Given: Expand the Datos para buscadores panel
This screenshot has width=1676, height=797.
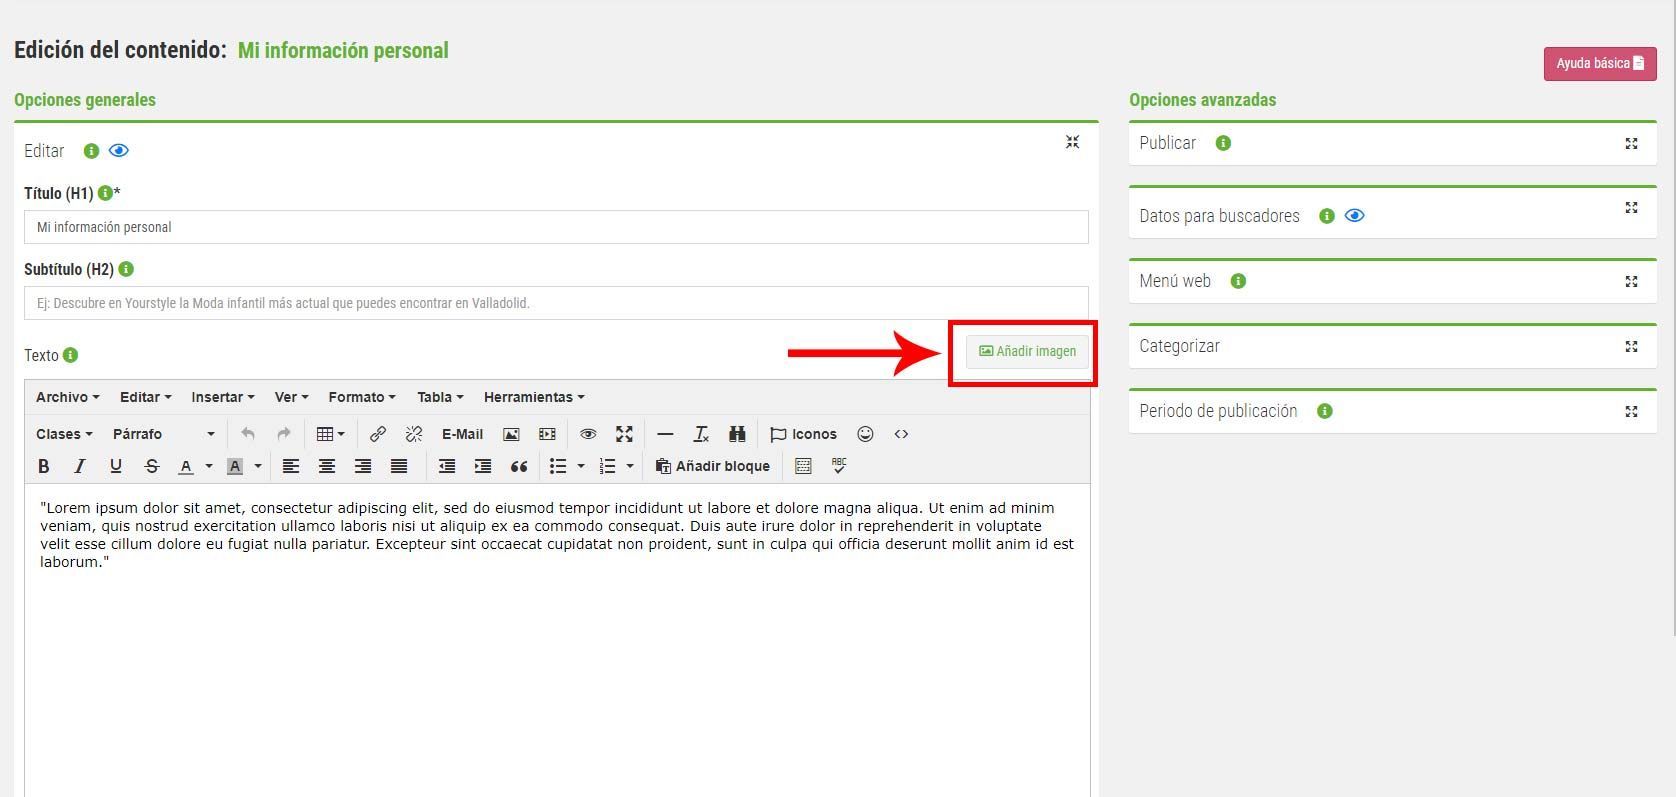Looking at the screenshot, I should pyautogui.click(x=1631, y=208).
